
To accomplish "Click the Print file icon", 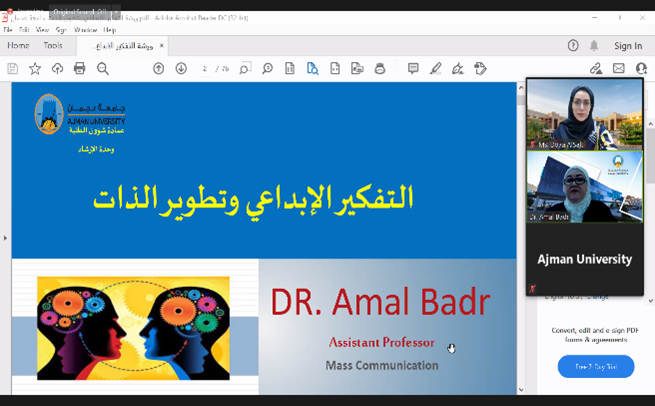I will pyautogui.click(x=80, y=69).
